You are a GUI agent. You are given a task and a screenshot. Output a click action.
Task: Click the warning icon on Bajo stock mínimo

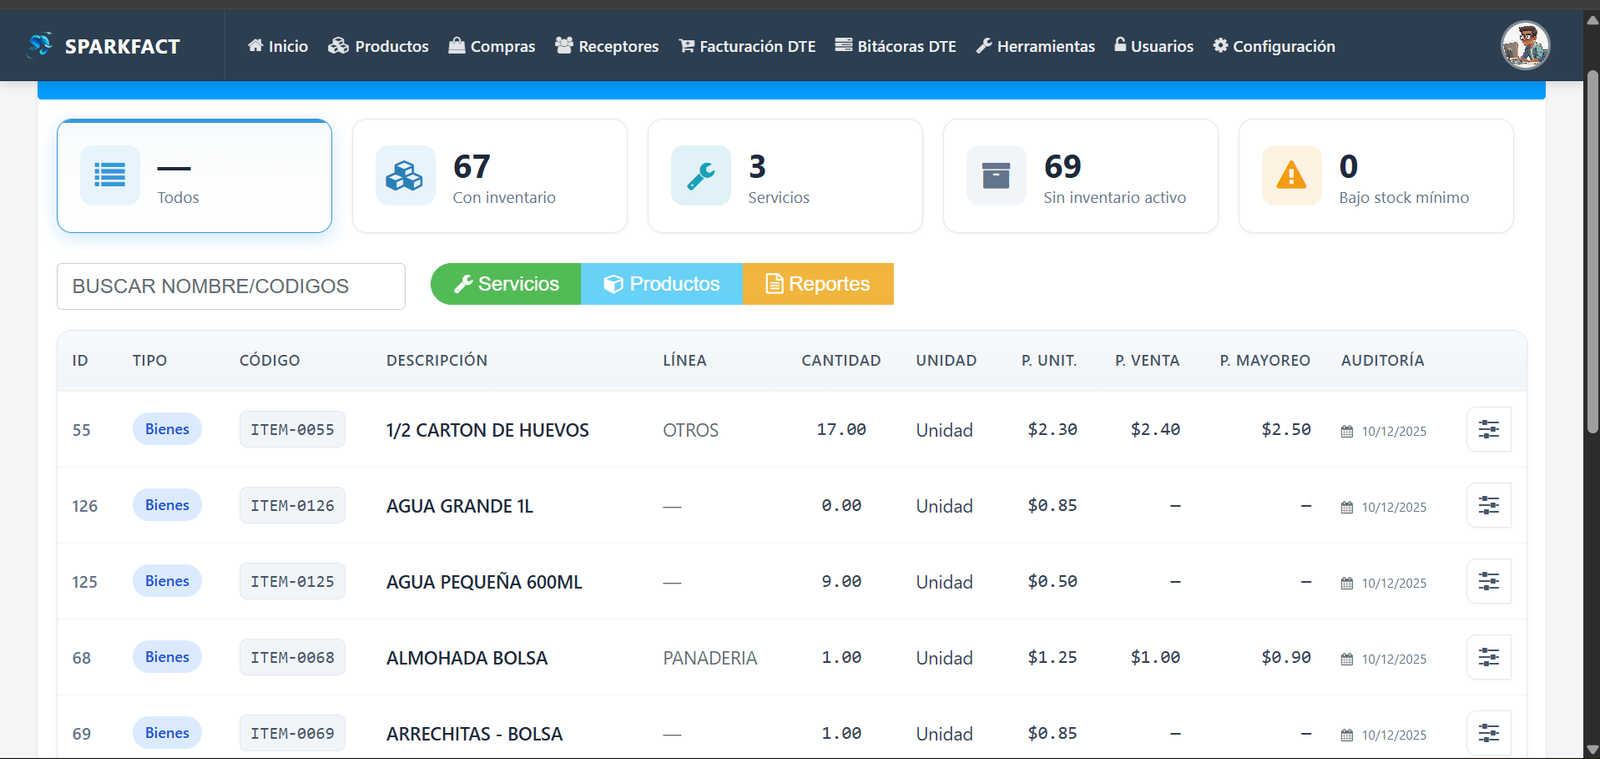[1291, 176]
